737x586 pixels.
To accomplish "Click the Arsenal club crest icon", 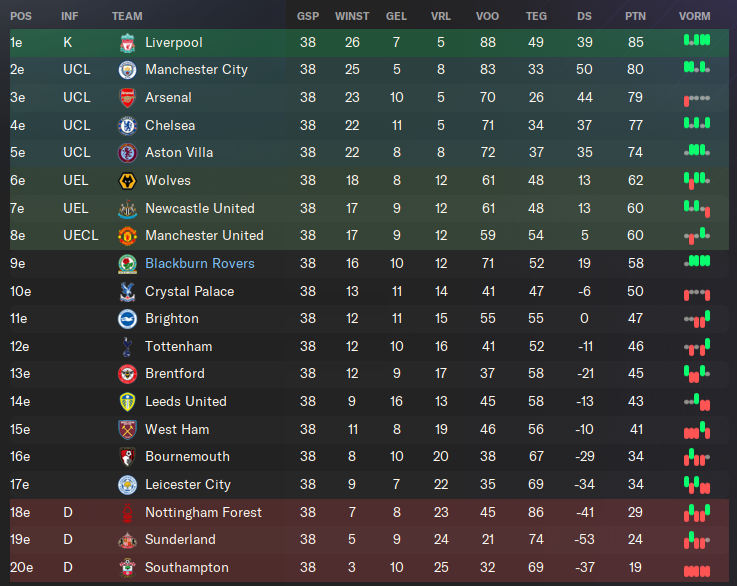I will (127, 98).
